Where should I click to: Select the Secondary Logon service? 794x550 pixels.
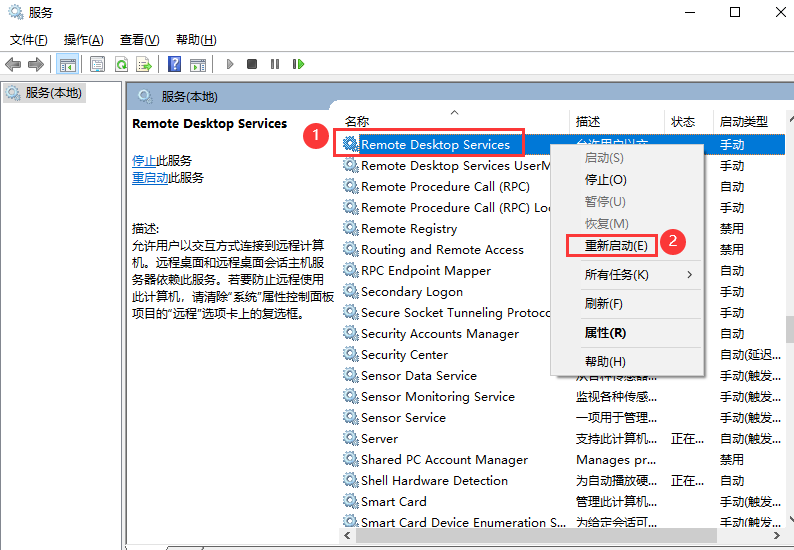click(412, 292)
